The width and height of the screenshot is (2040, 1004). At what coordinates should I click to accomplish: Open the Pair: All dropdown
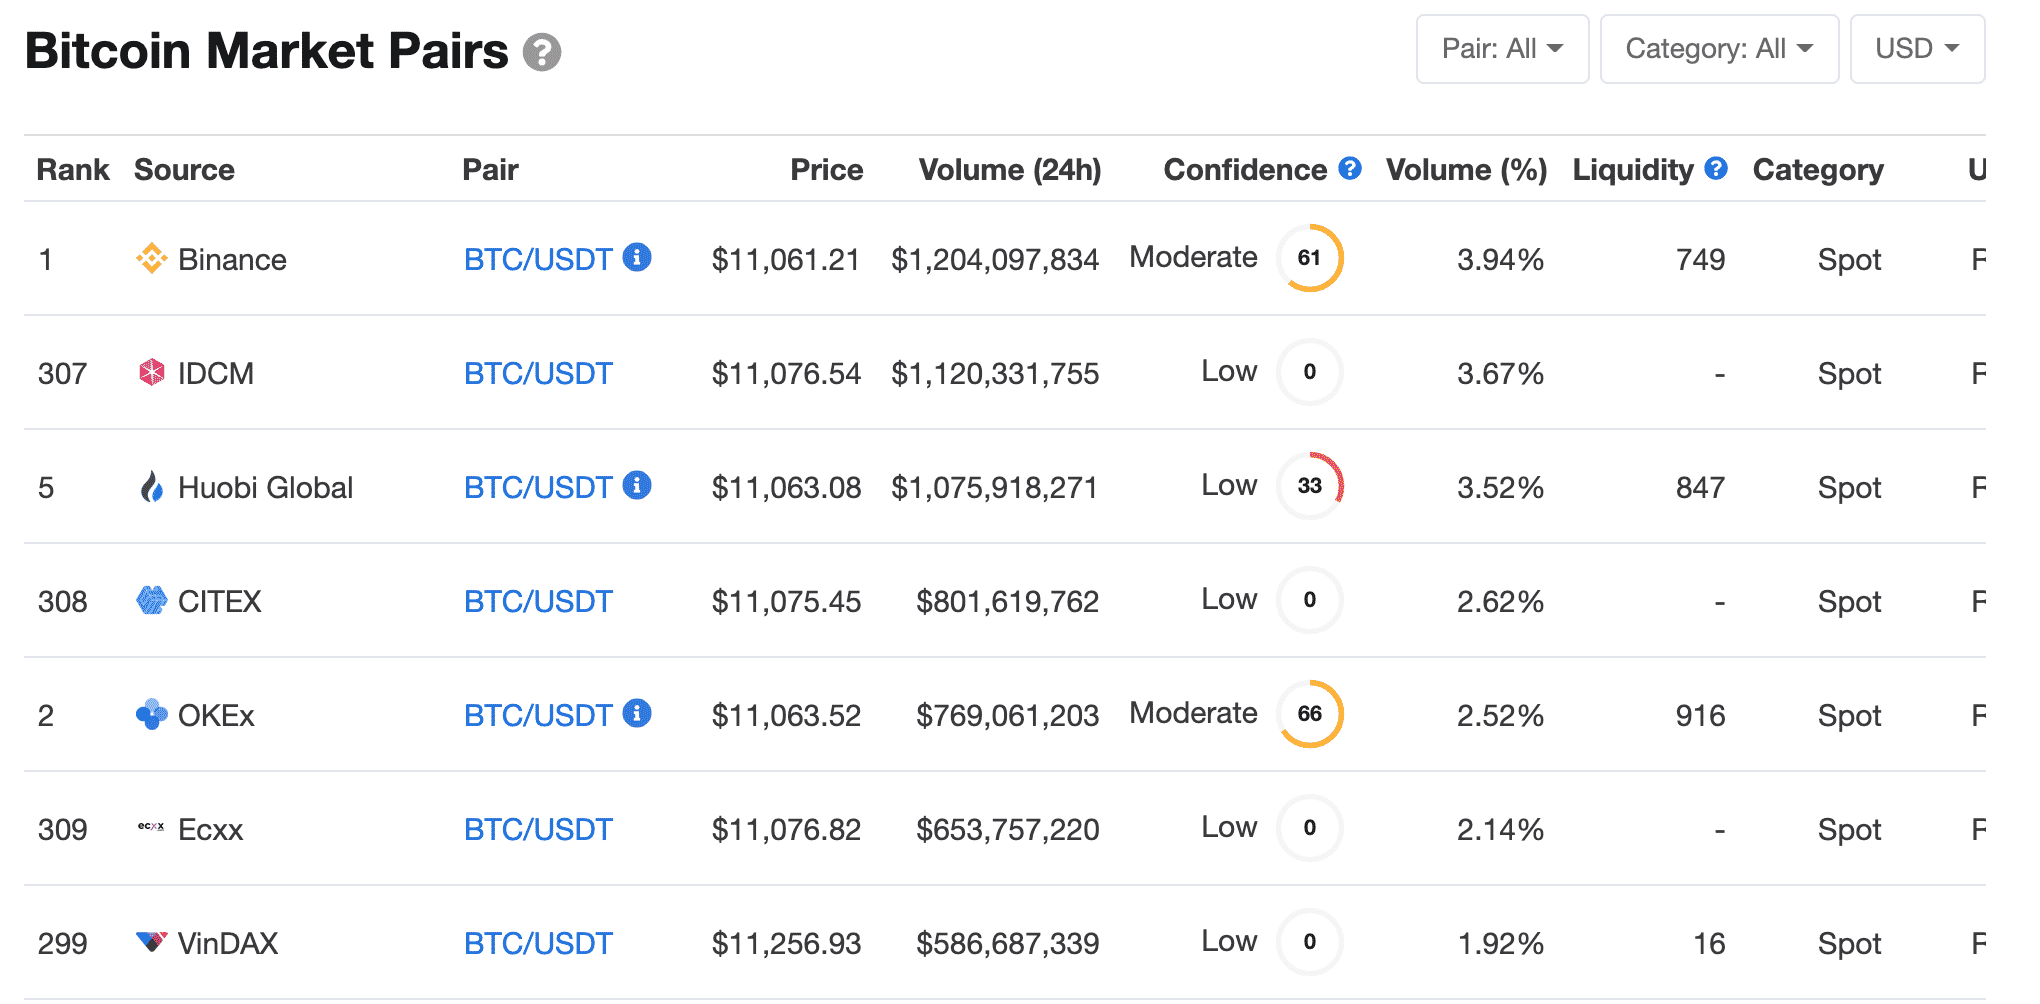tap(1502, 49)
